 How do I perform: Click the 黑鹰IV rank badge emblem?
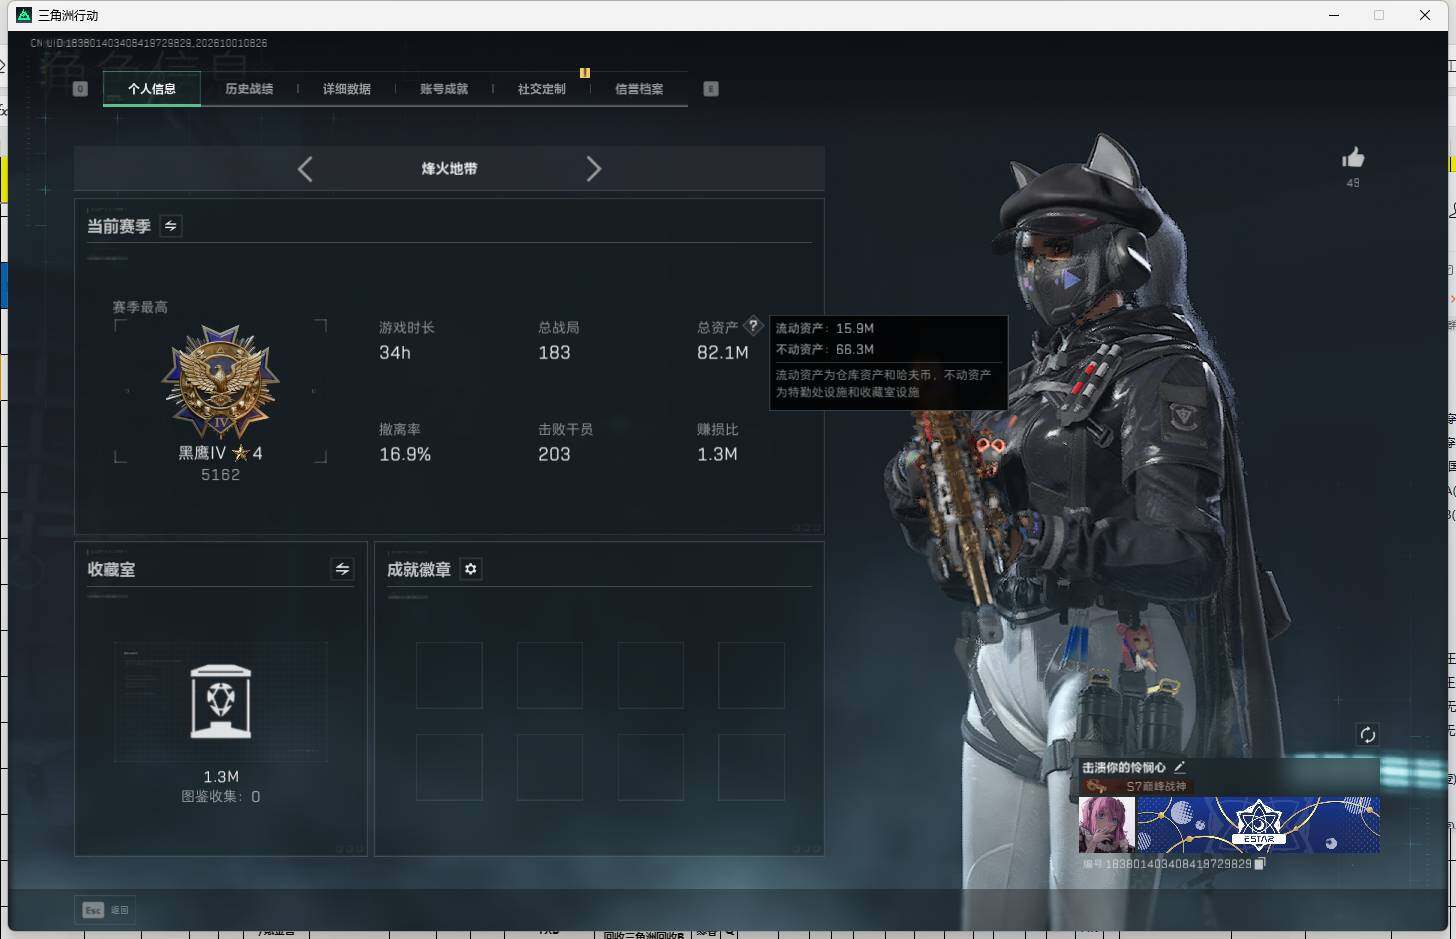coord(221,383)
